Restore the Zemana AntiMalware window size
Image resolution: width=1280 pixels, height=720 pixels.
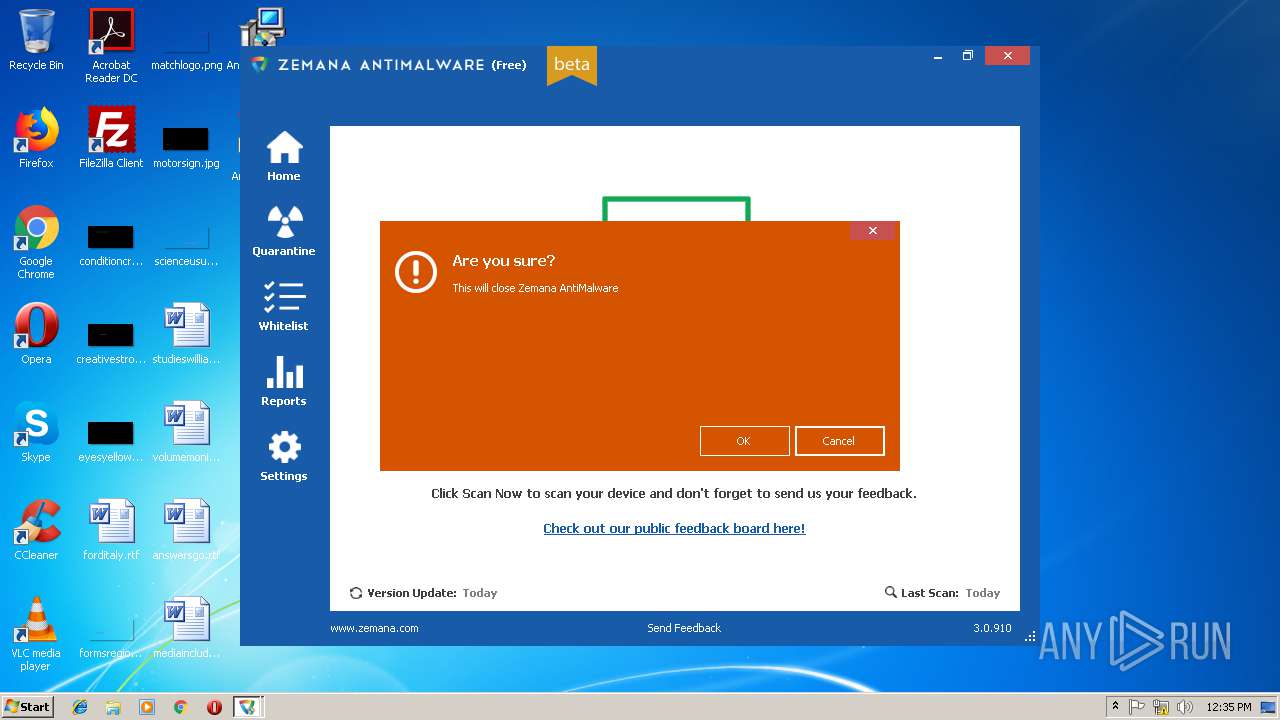tap(968, 56)
